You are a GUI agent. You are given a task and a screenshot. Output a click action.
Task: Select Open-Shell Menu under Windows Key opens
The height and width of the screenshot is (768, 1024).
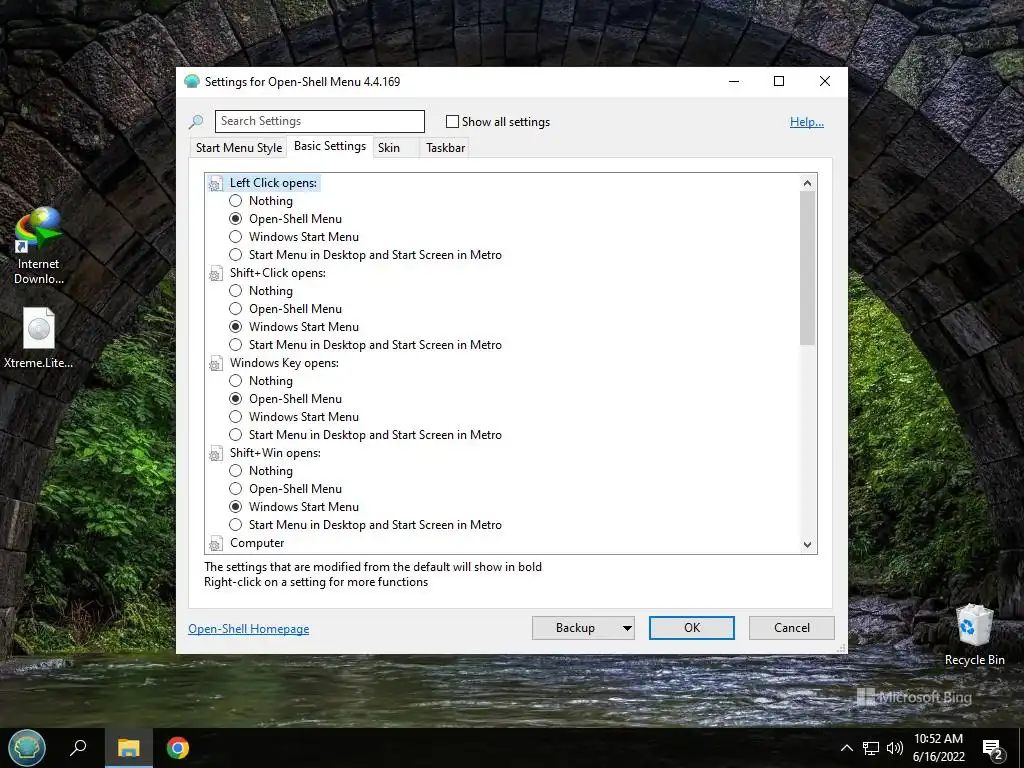pos(235,399)
